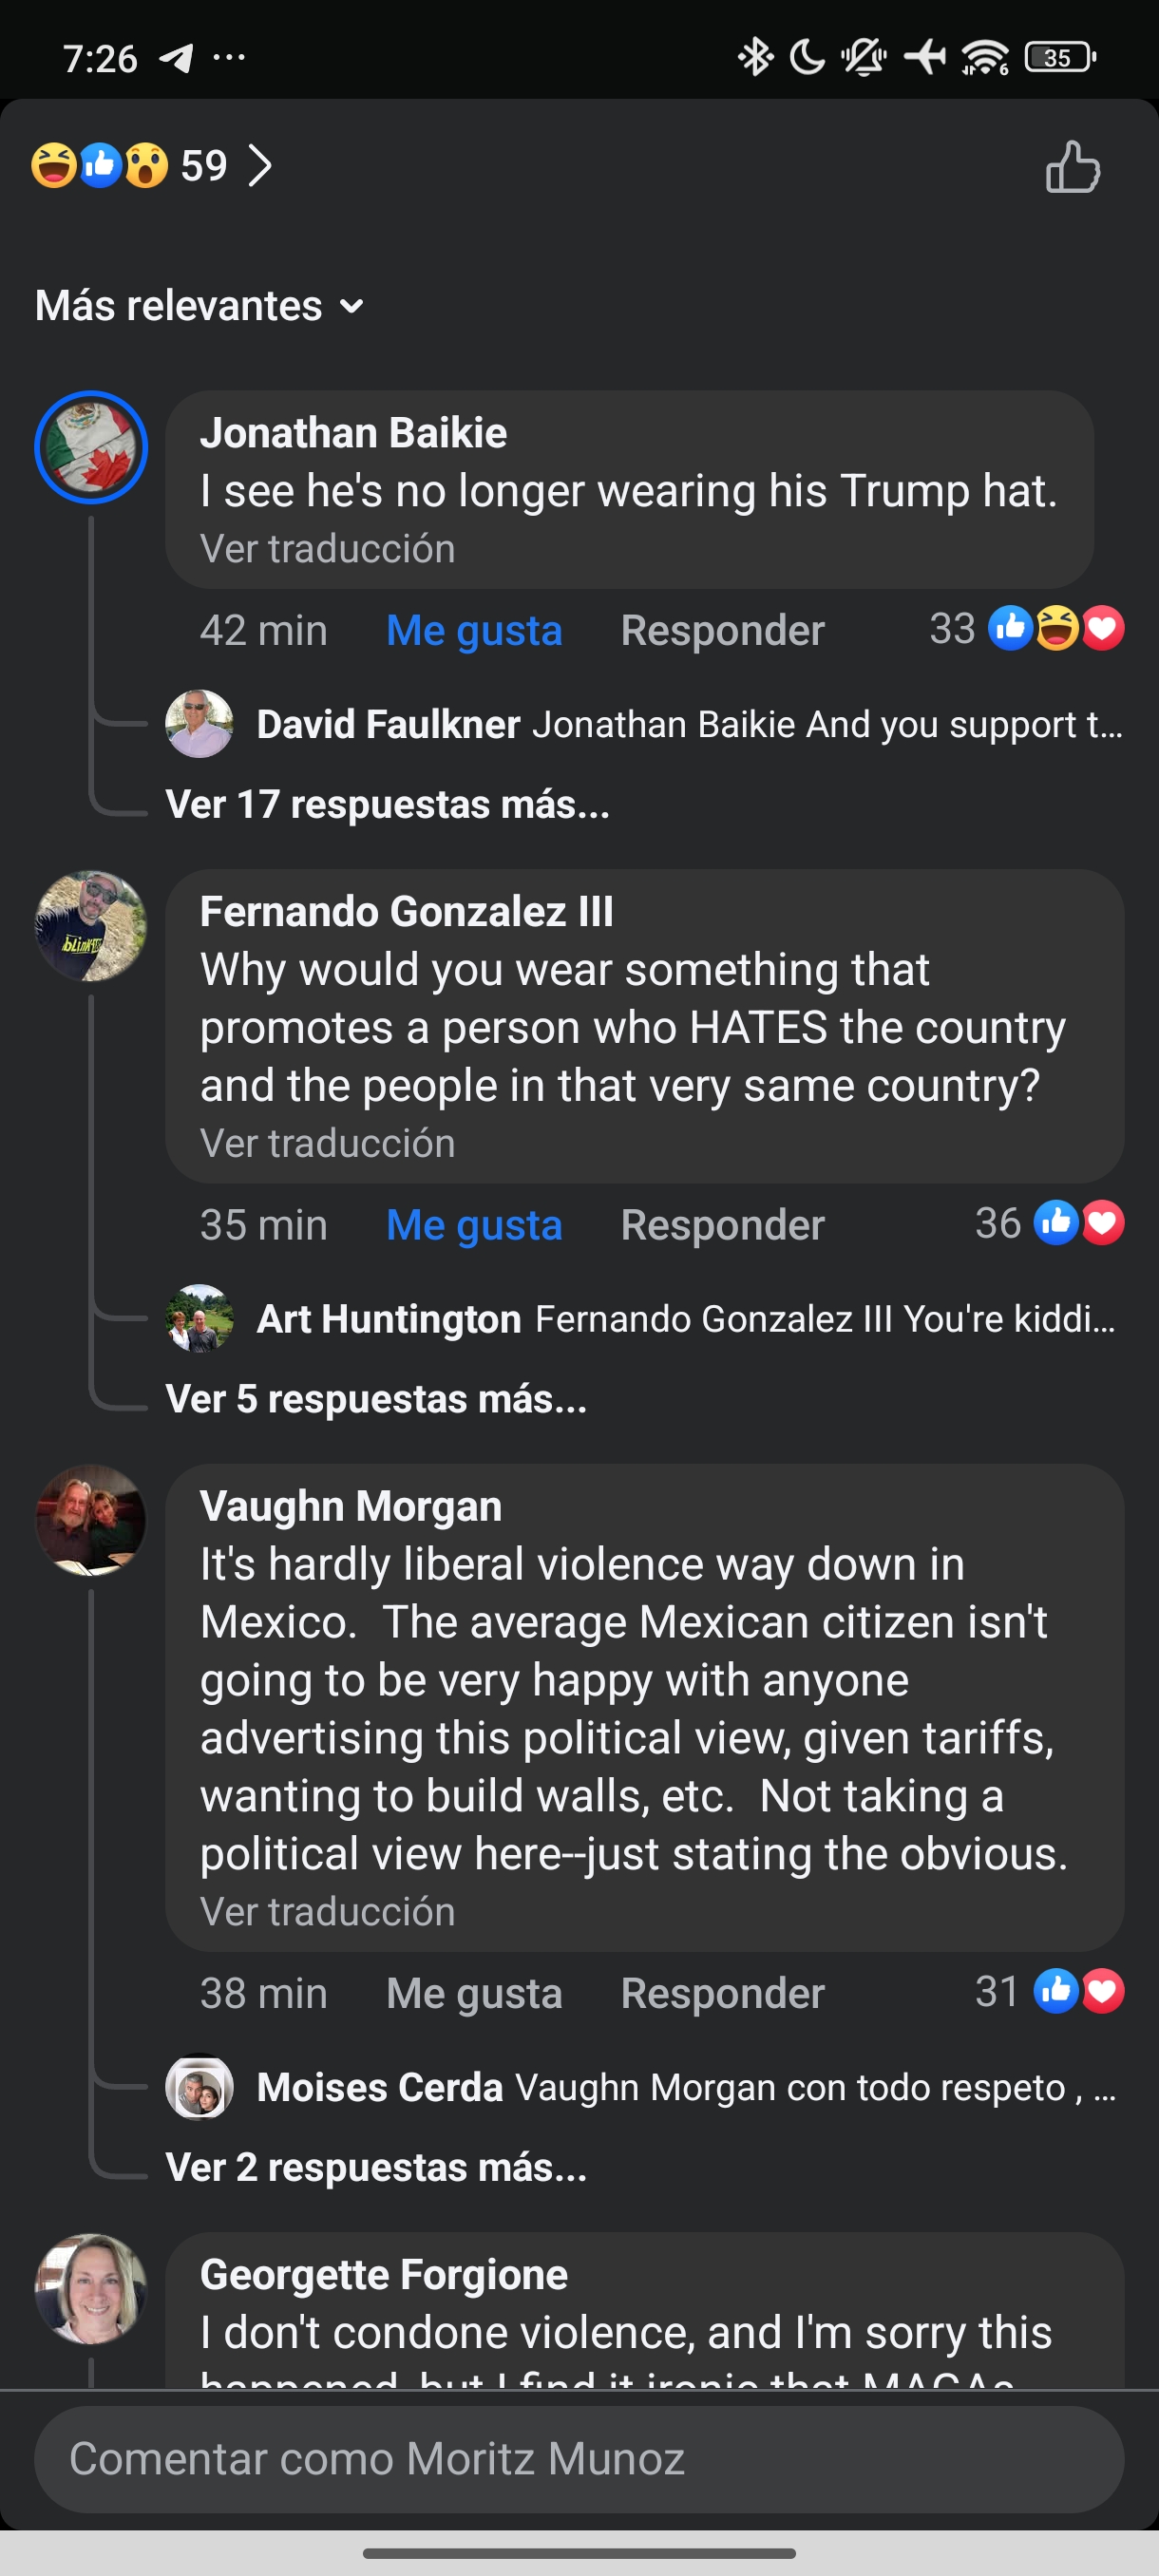
Task: Open Jonathan Baikie's flag profile picture
Action: 91,447
